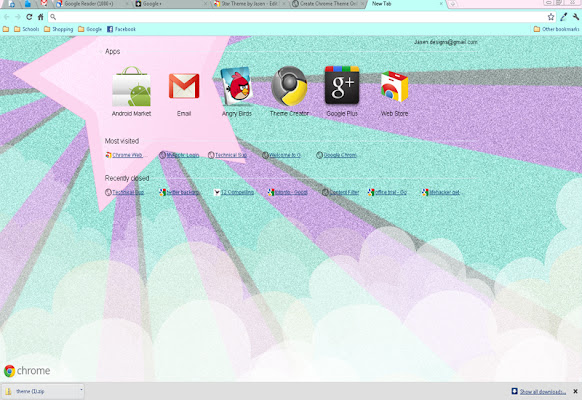Viewport: 582px width, 400px height.
Task: Go to the Home page
Action: [40, 17]
